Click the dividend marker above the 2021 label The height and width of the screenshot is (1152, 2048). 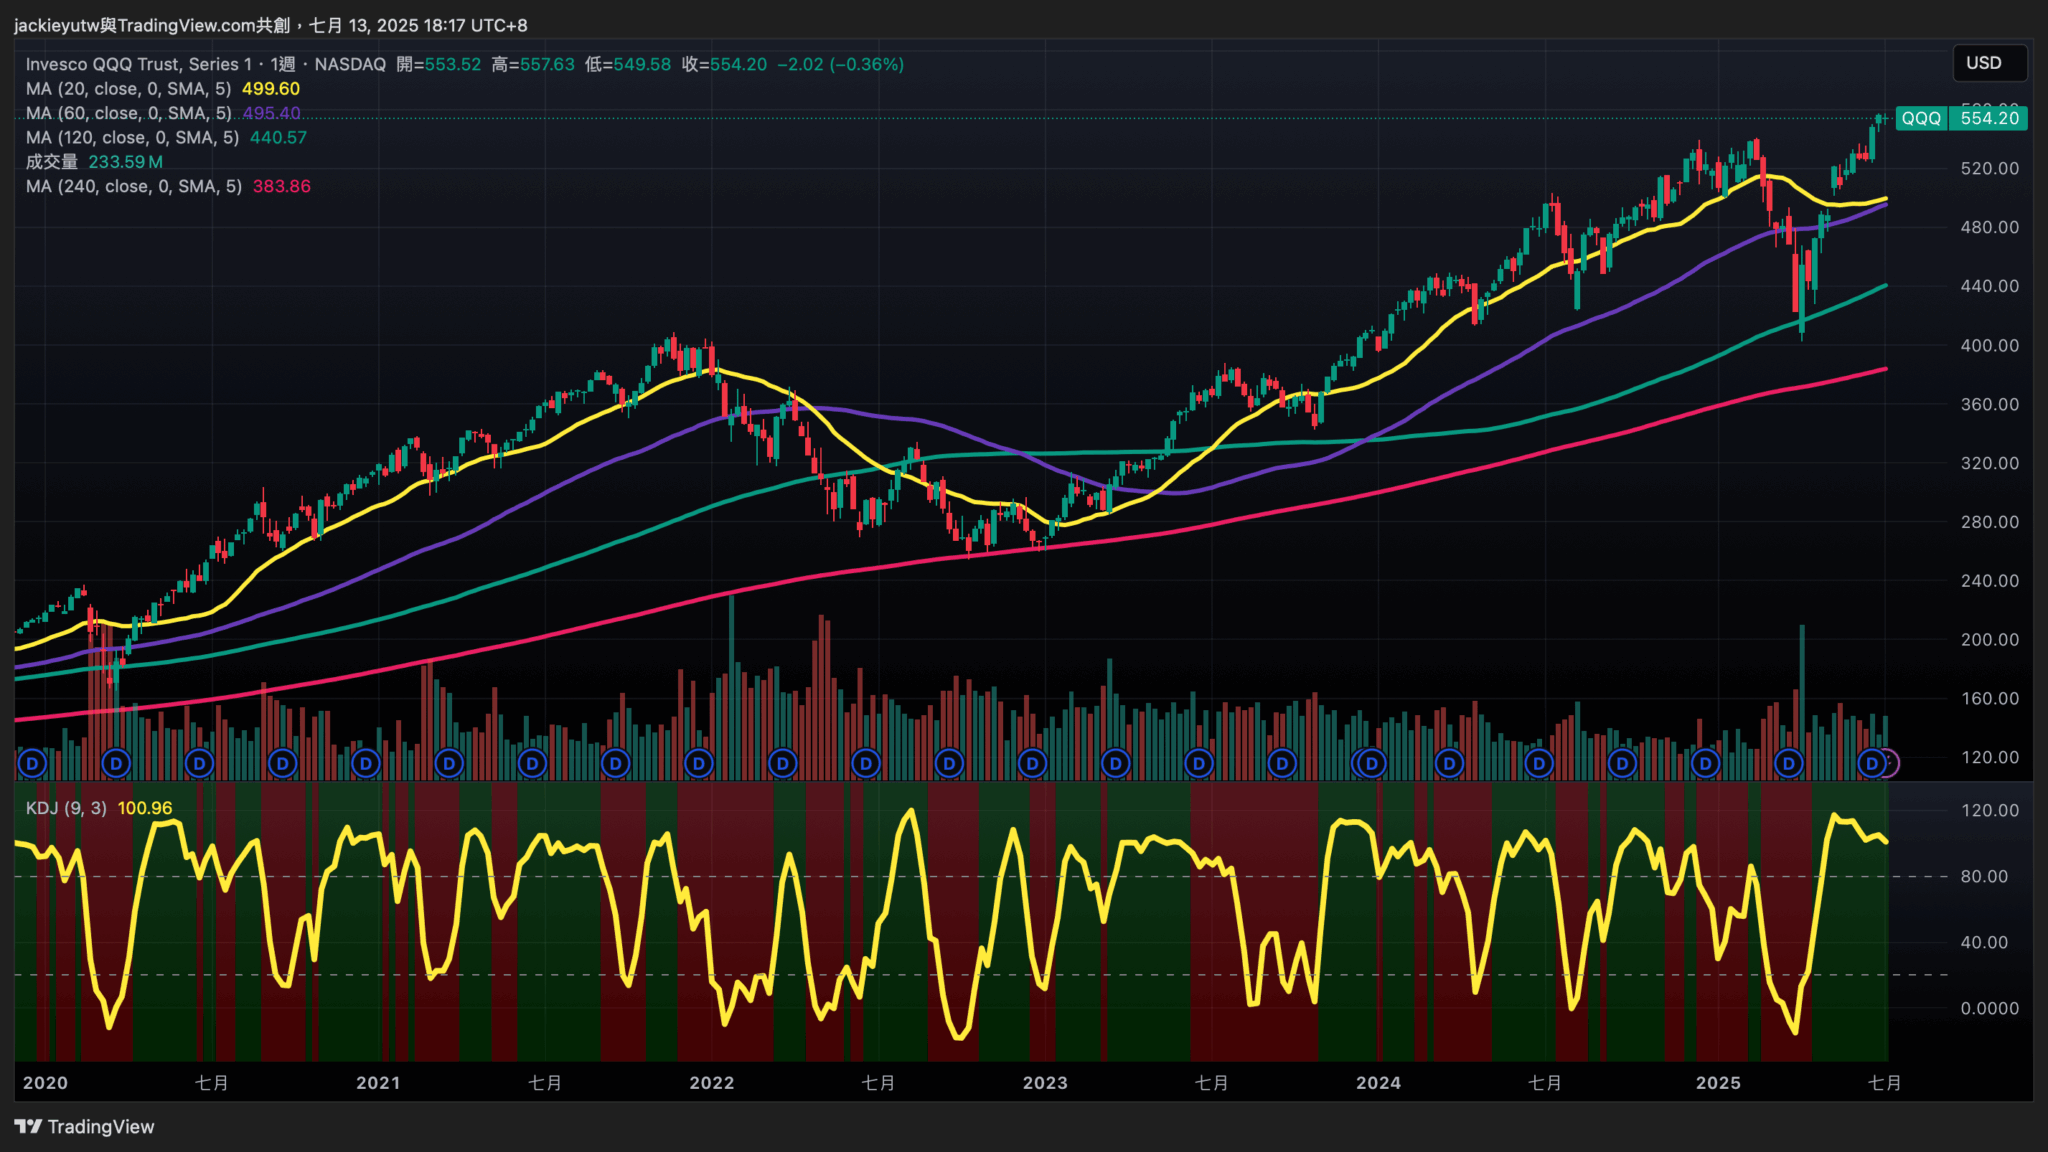366,764
